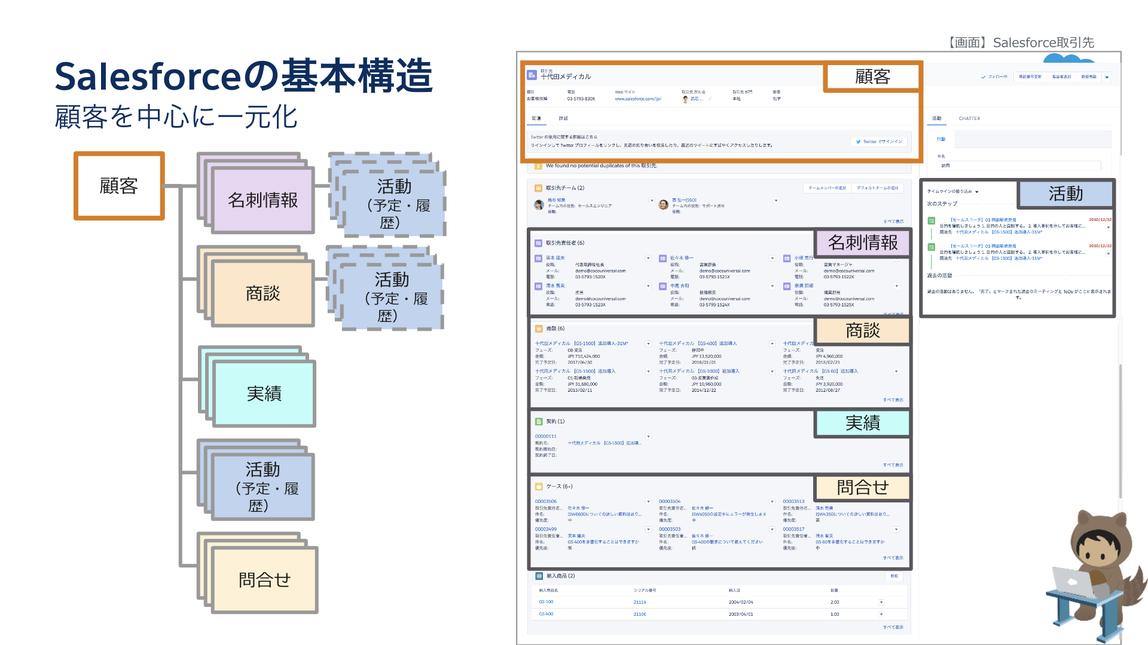Switch to the 詳細 tab

(563, 119)
